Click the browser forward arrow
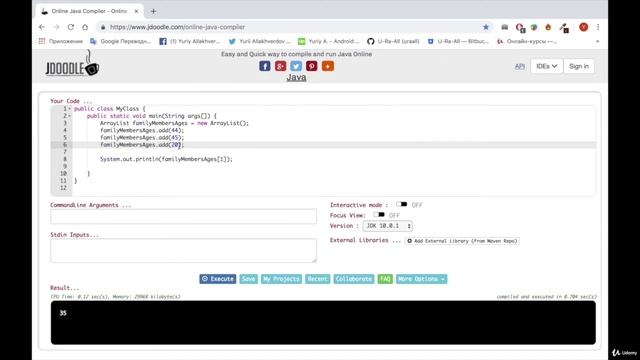640x360 pixels. [56, 27]
